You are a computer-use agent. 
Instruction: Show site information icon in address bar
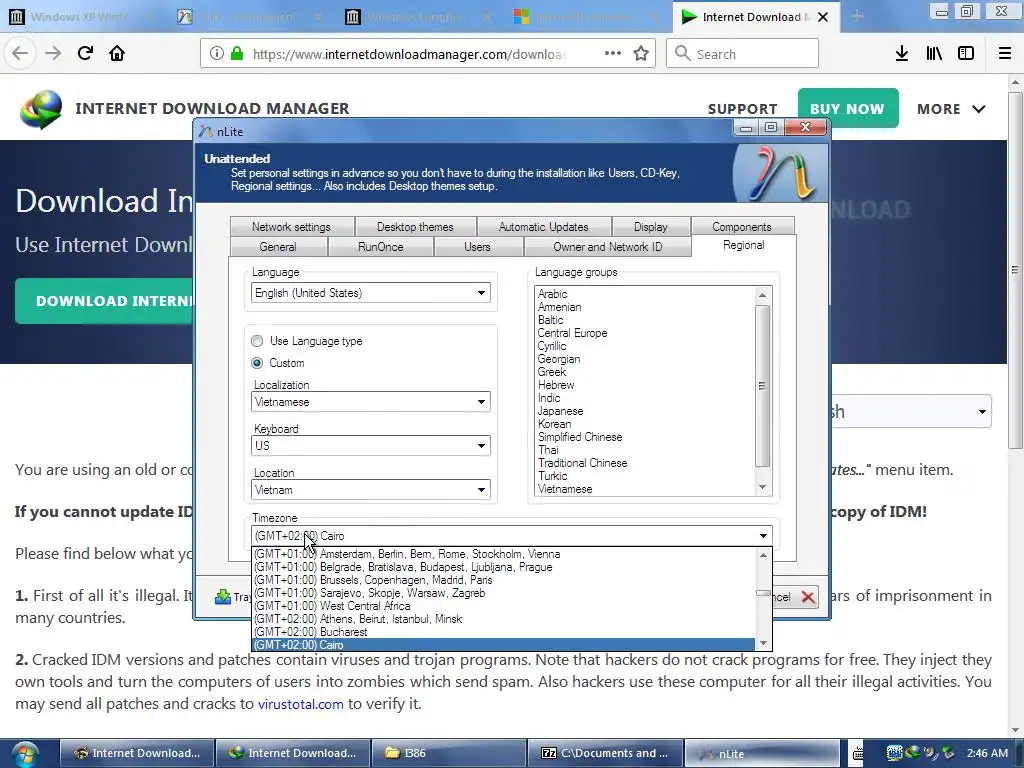[x=217, y=54]
